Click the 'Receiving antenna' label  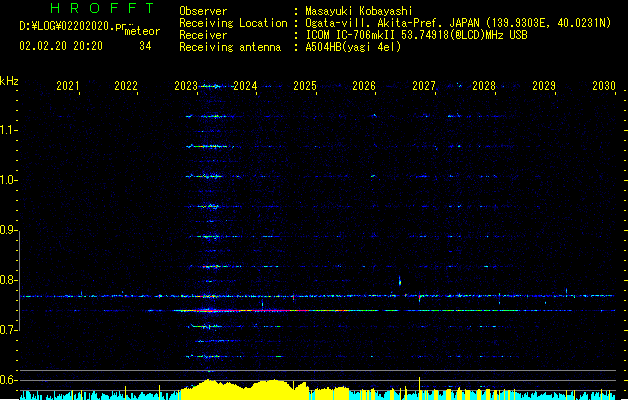[230, 47]
